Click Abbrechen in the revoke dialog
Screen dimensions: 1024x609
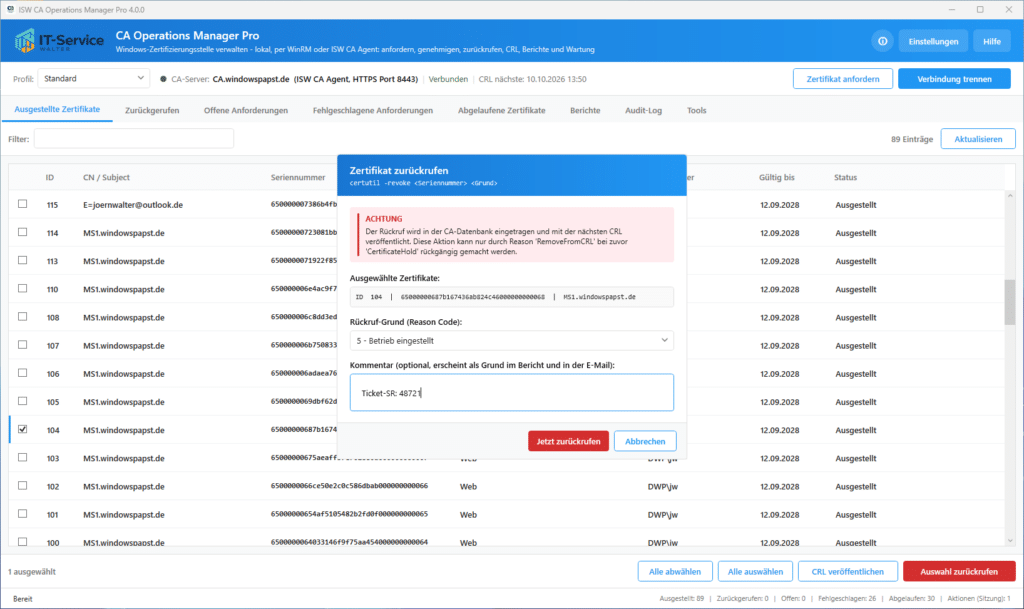point(645,441)
